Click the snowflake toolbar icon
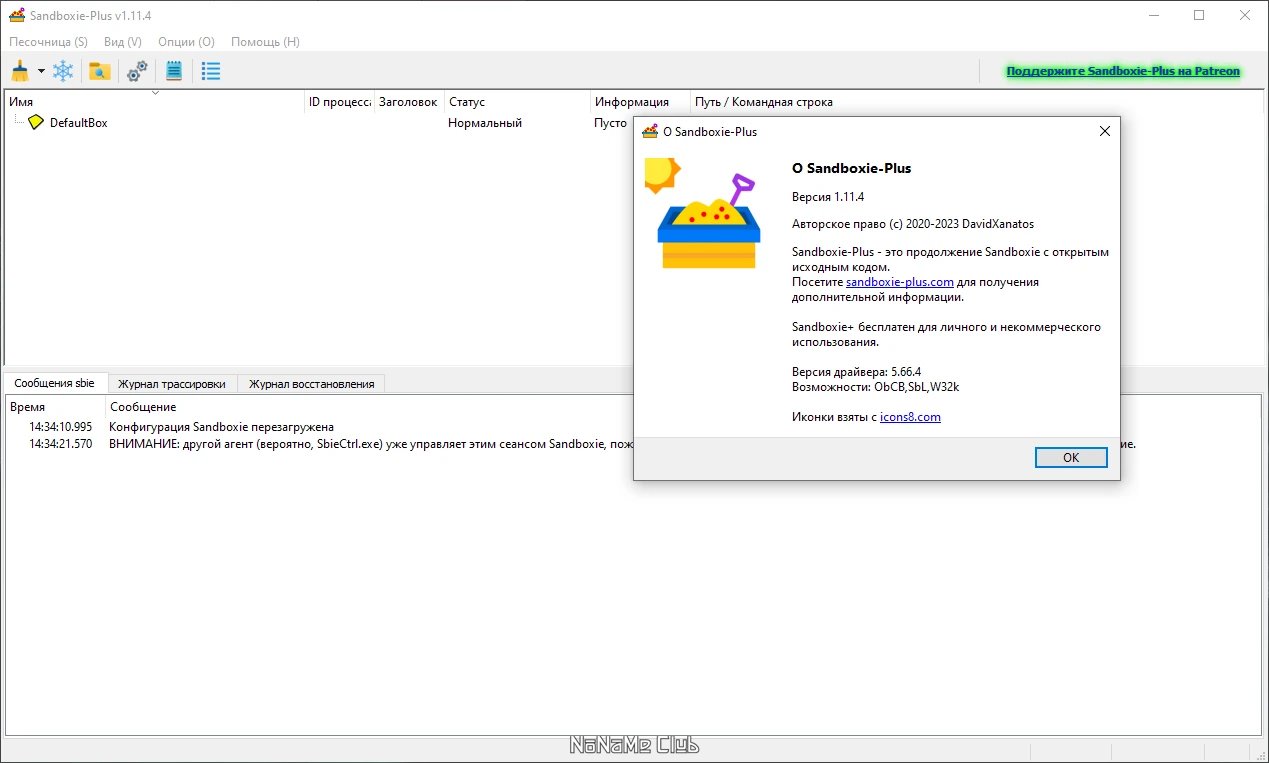Viewport: 1269px width, 763px height. coord(63,71)
